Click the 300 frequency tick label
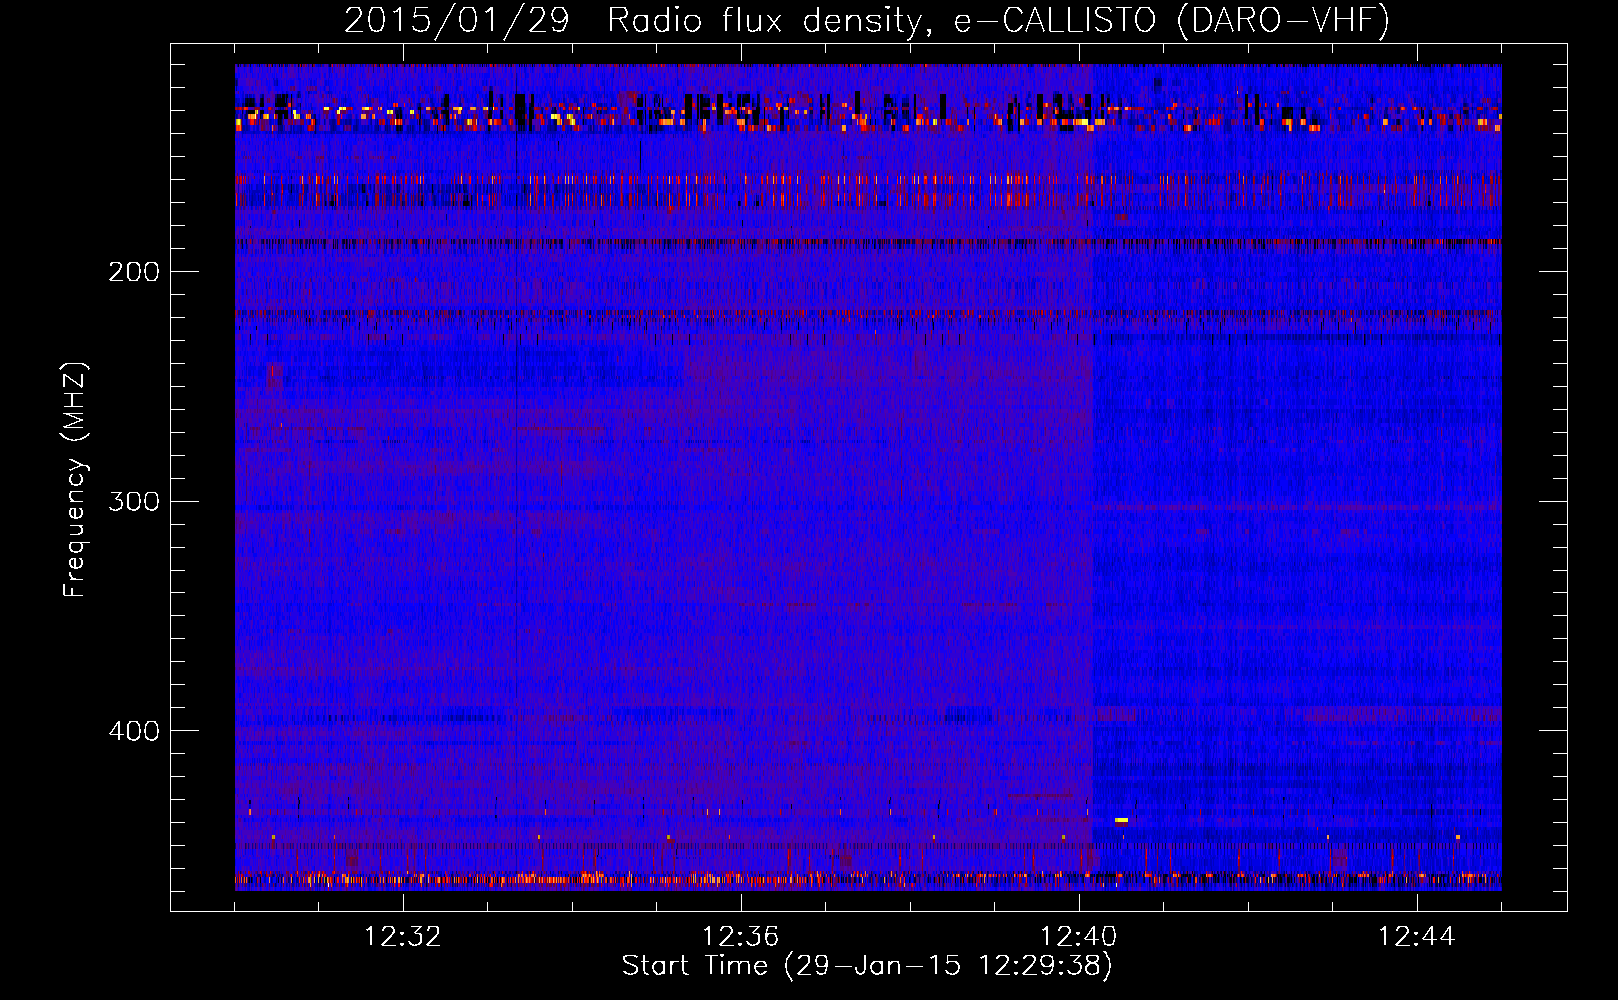This screenshot has width=1618, height=1000. click(x=134, y=501)
